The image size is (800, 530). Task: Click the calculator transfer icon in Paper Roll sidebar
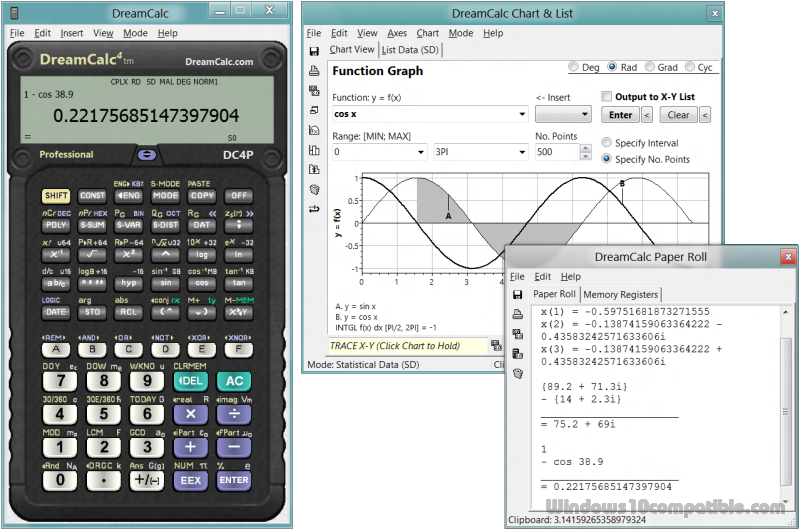[517, 354]
